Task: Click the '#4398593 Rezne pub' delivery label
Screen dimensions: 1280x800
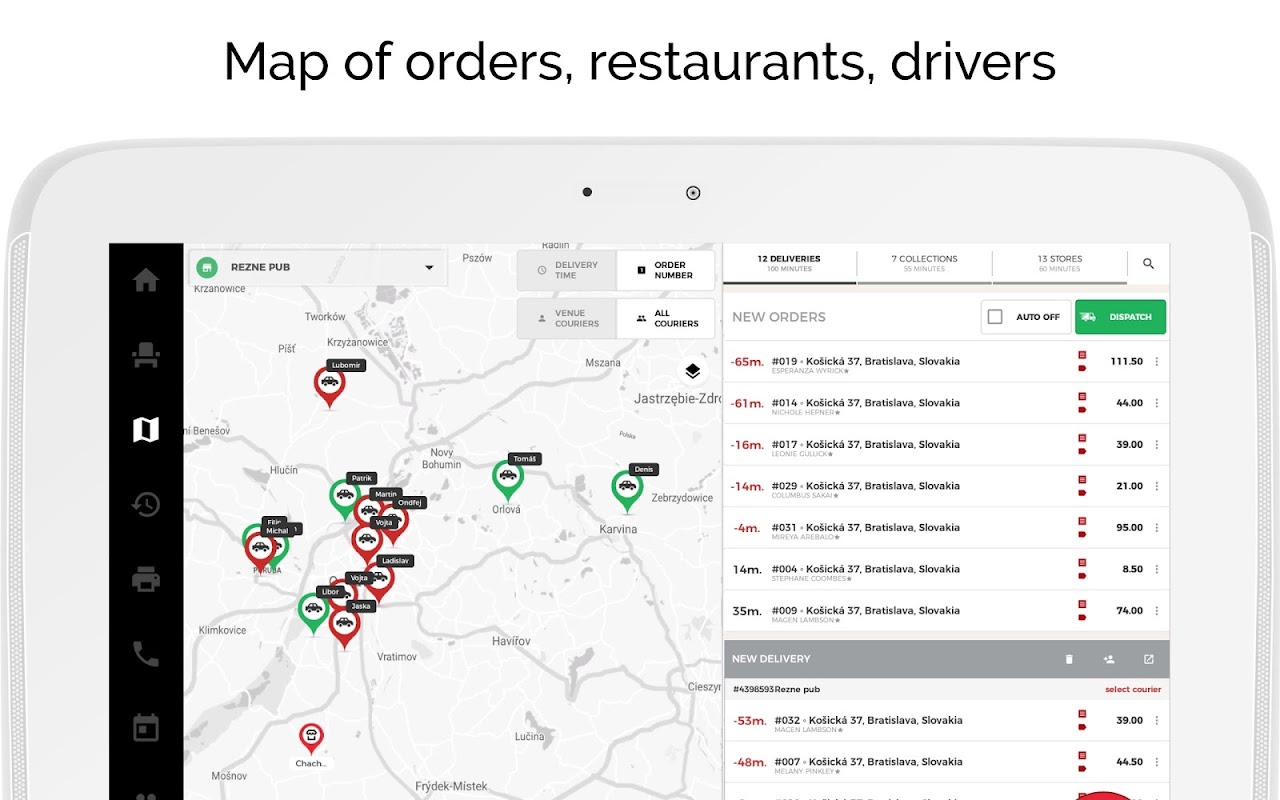Action: click(x=777, y=690)
